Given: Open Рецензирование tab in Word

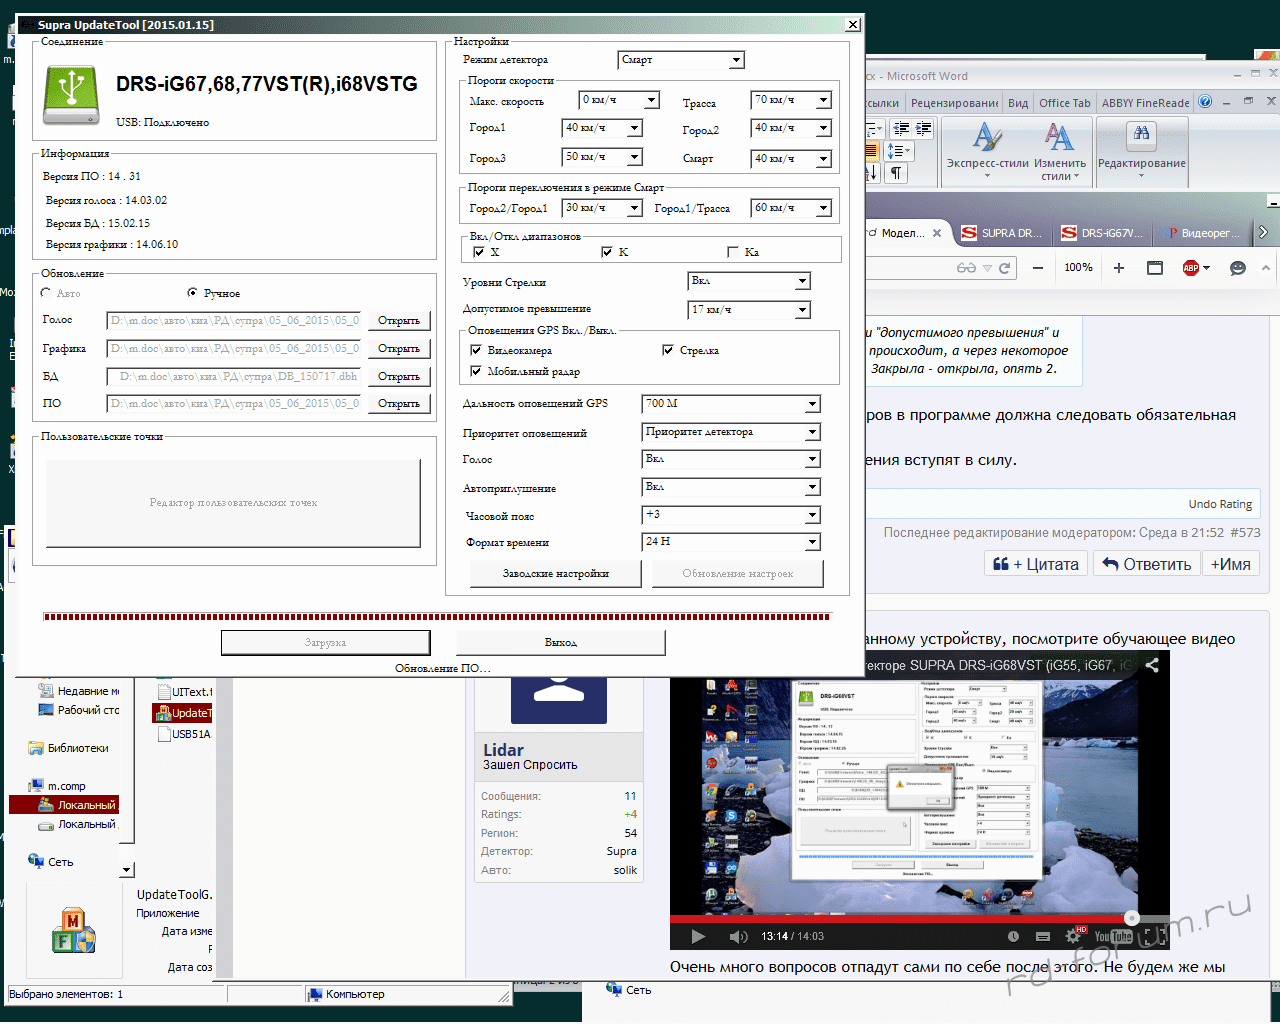Looking at the screenshot, I should 954,102.
